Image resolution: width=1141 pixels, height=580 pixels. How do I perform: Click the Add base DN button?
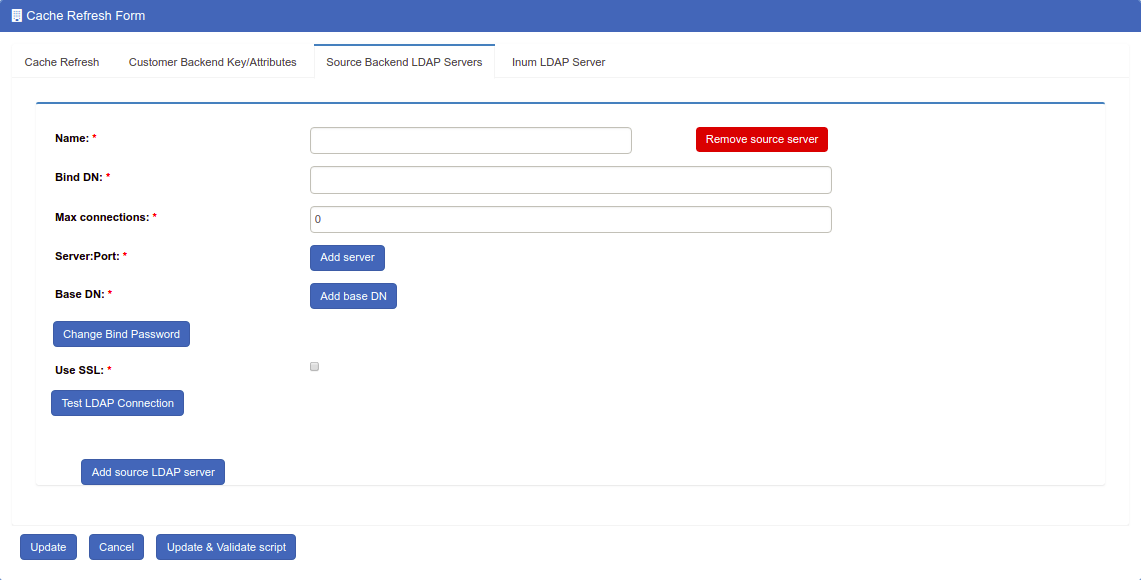click(x=353, y=295)
